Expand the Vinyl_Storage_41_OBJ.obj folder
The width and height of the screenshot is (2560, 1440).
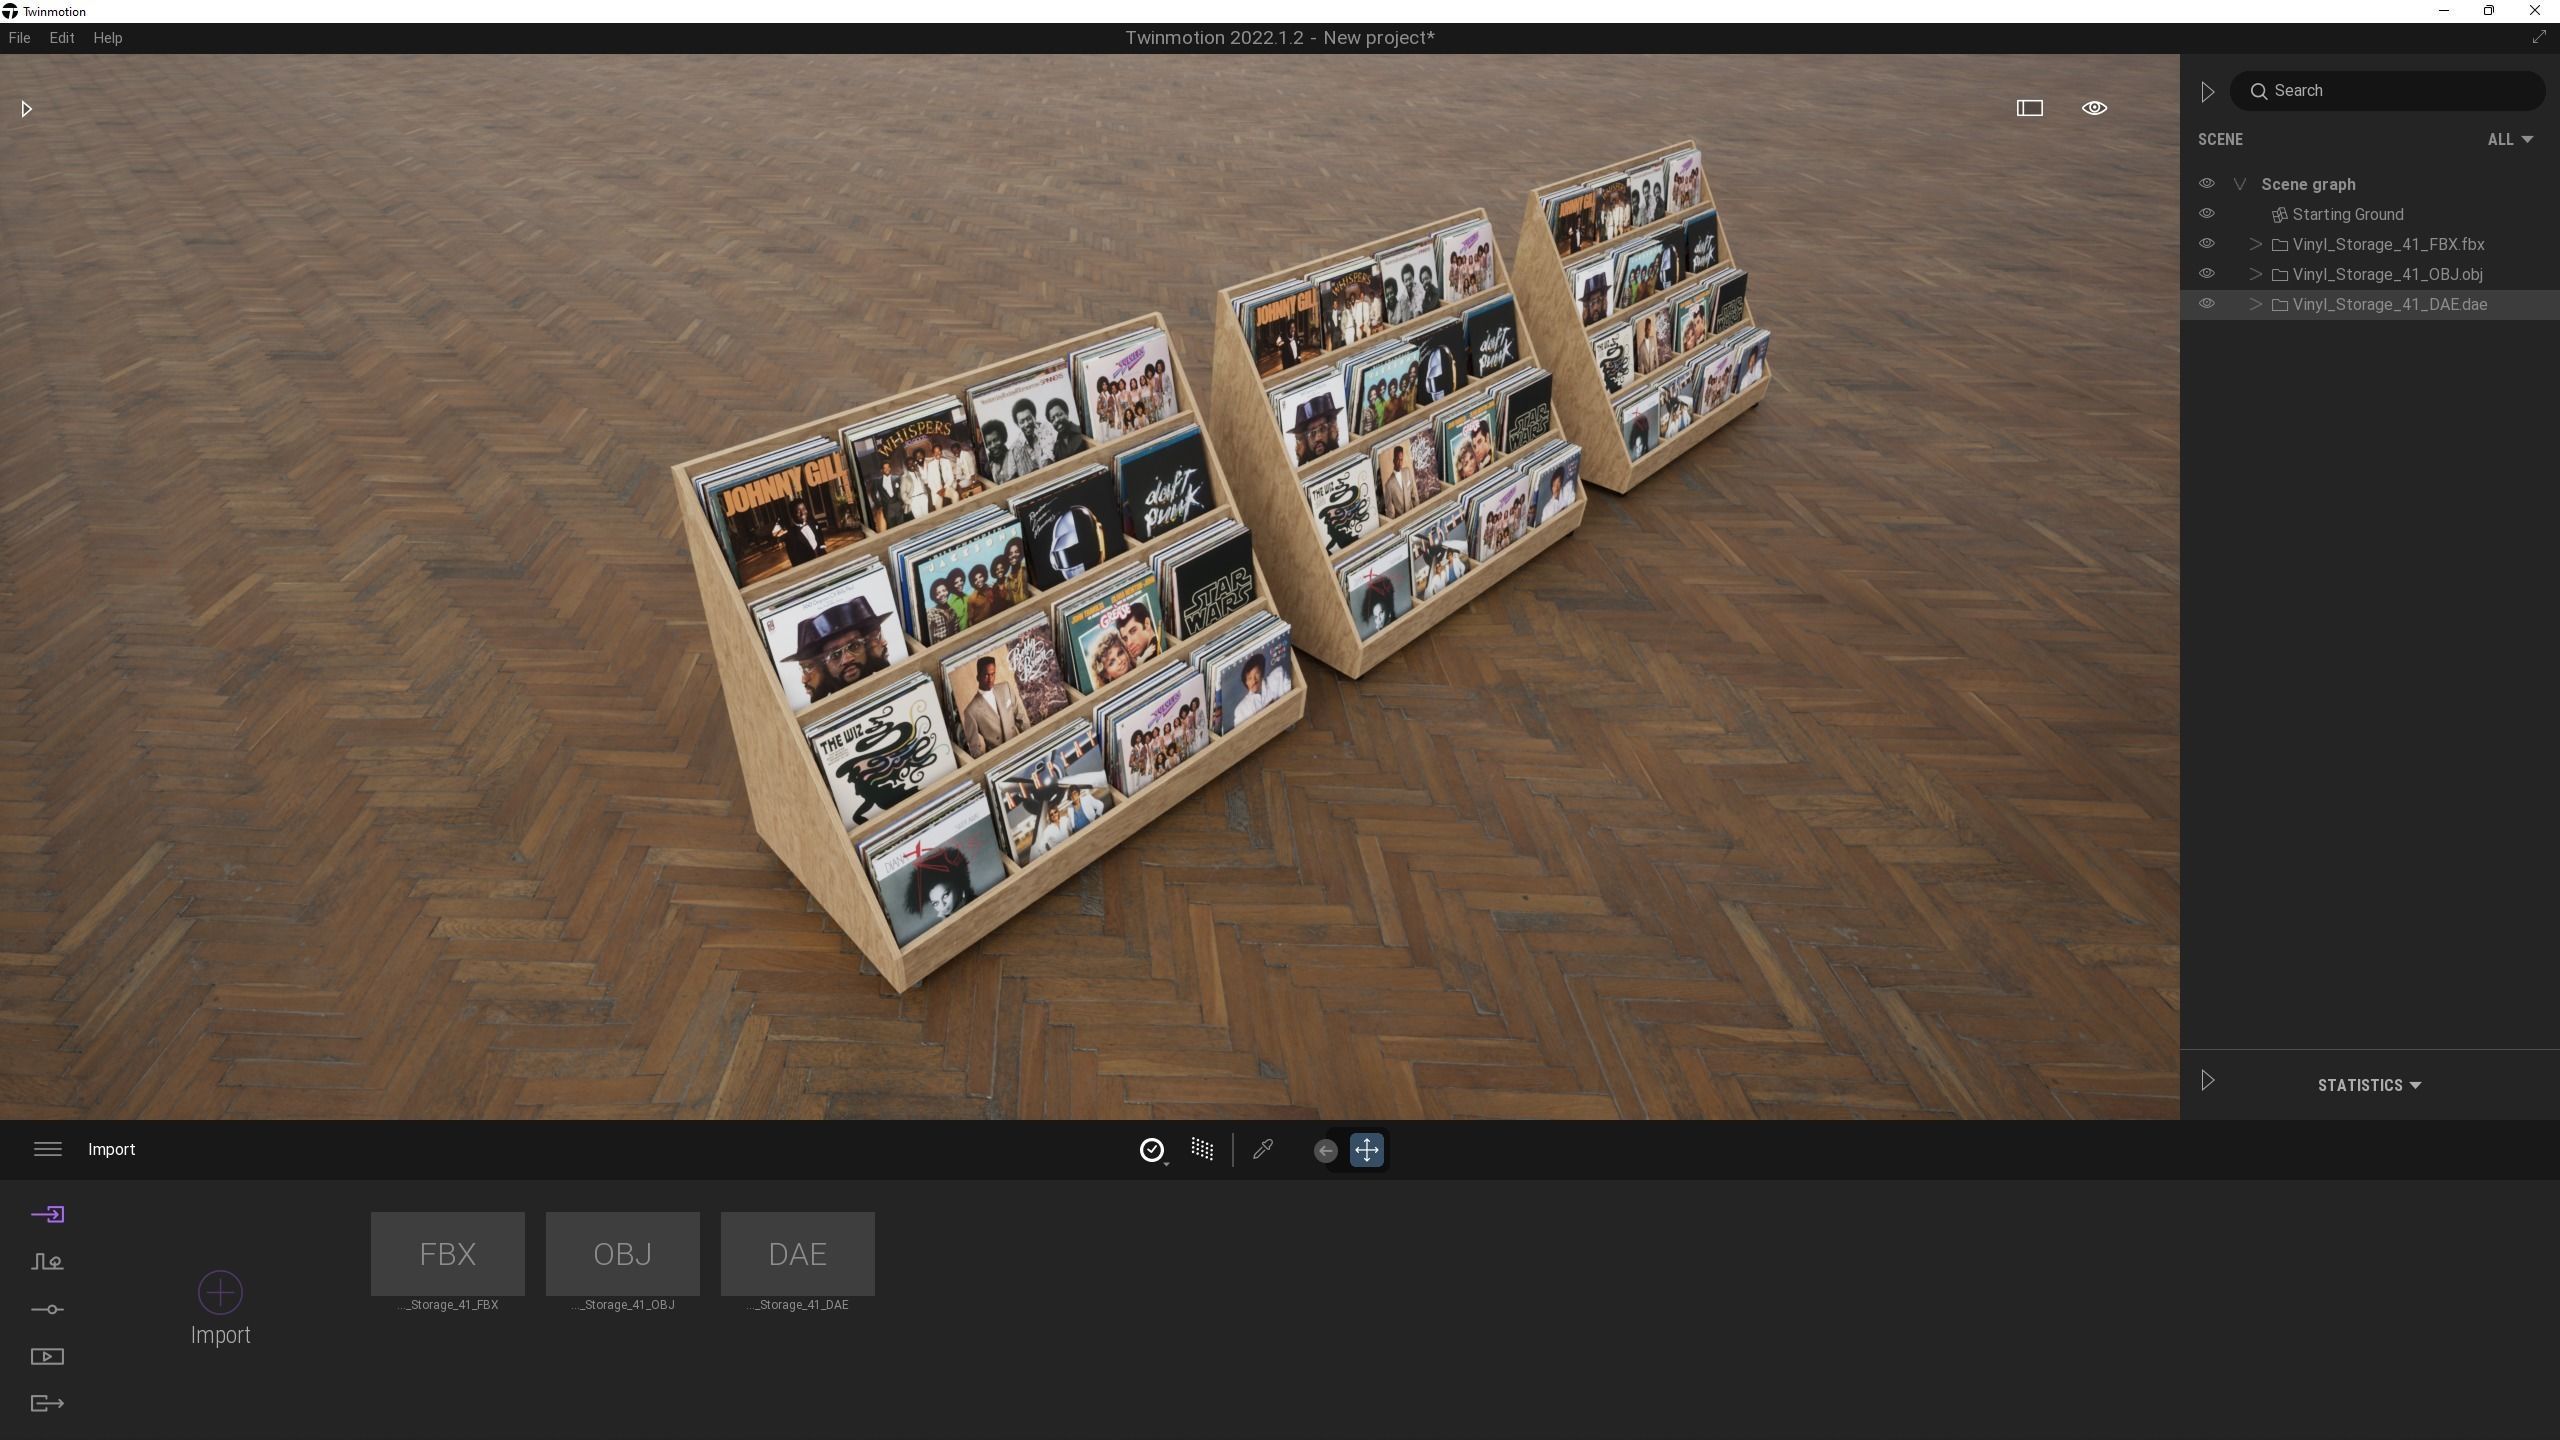(2256, 275)
